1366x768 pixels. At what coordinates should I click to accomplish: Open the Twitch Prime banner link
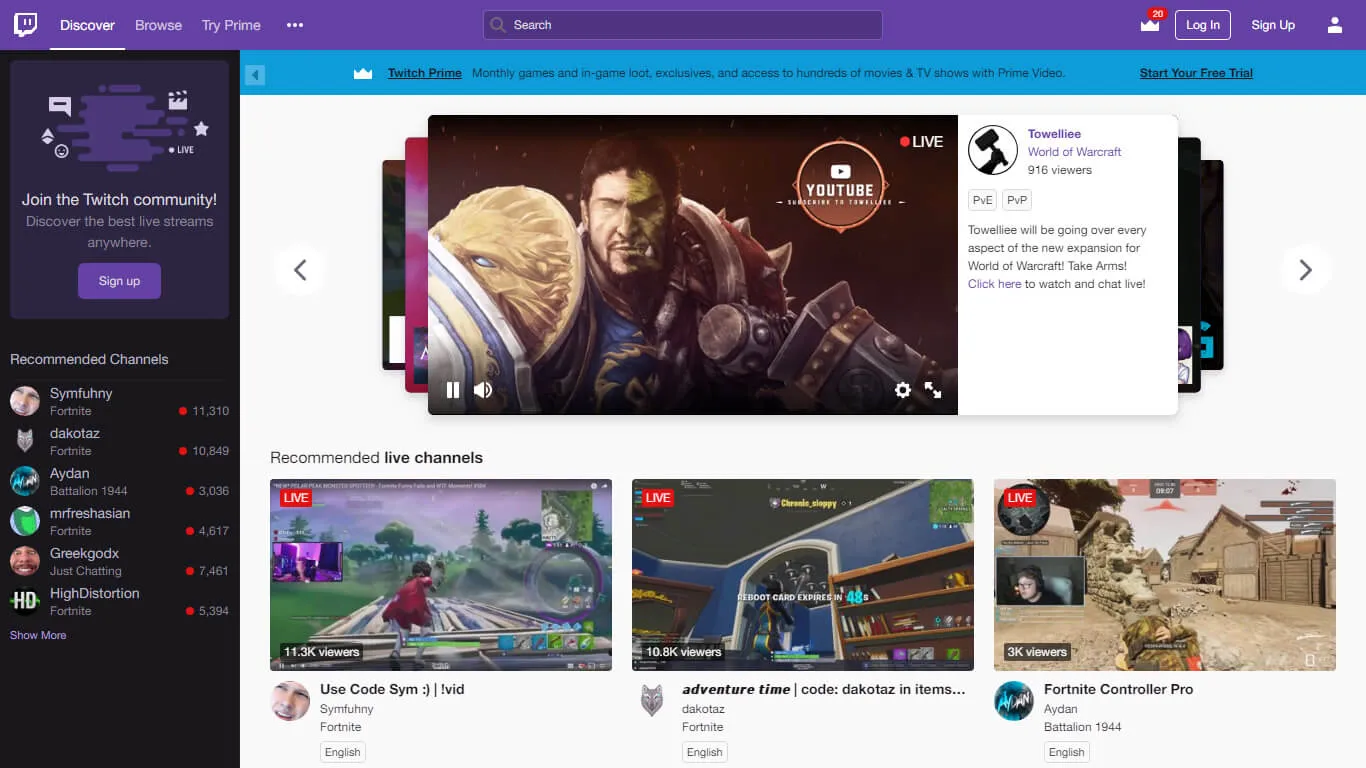click(x=425, y=73)
